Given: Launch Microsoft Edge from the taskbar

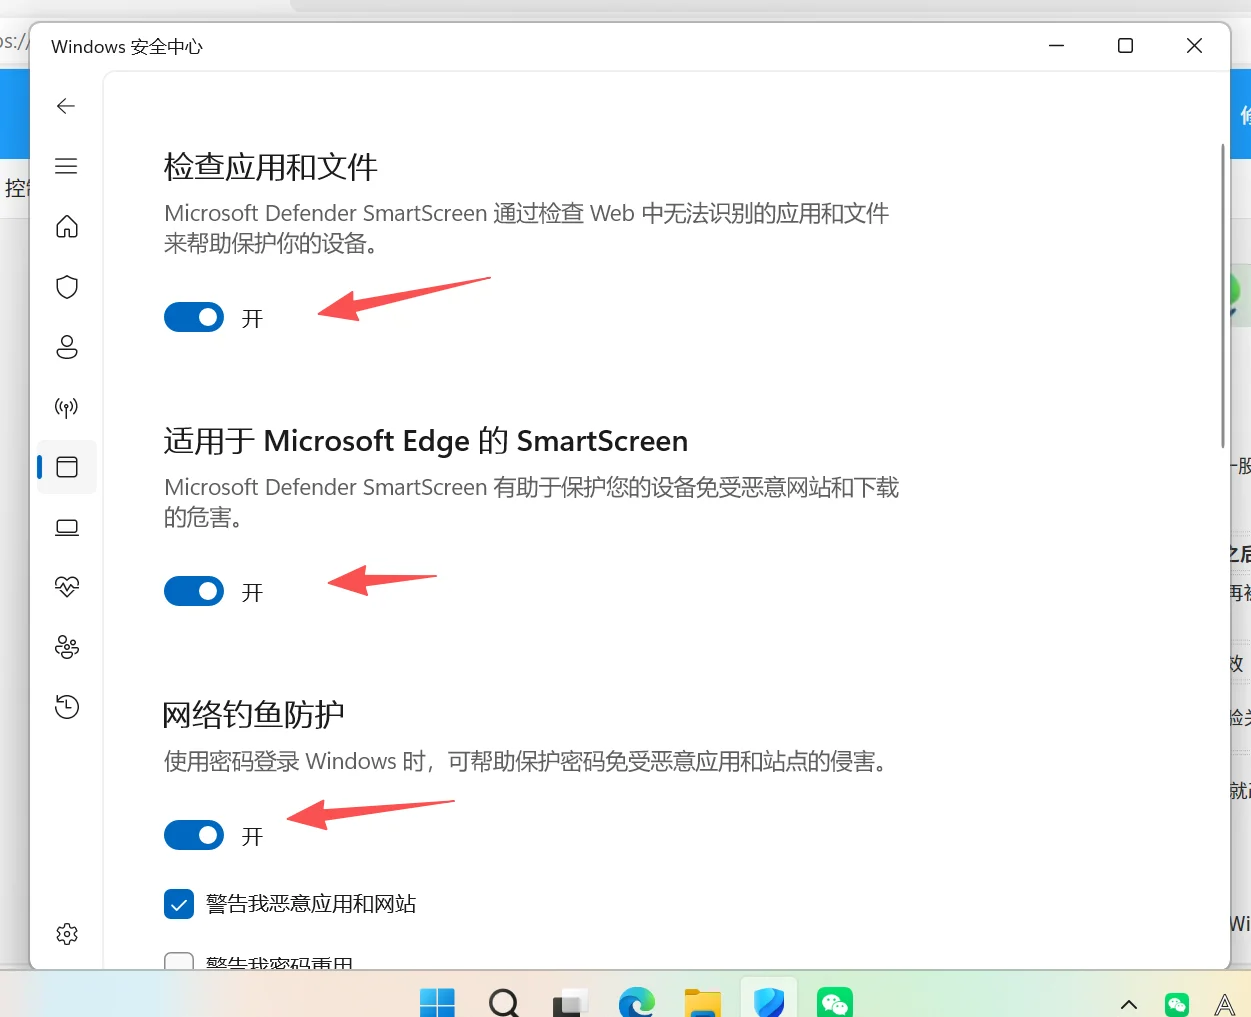Looking at the screenshot, I should point(636,1002).
